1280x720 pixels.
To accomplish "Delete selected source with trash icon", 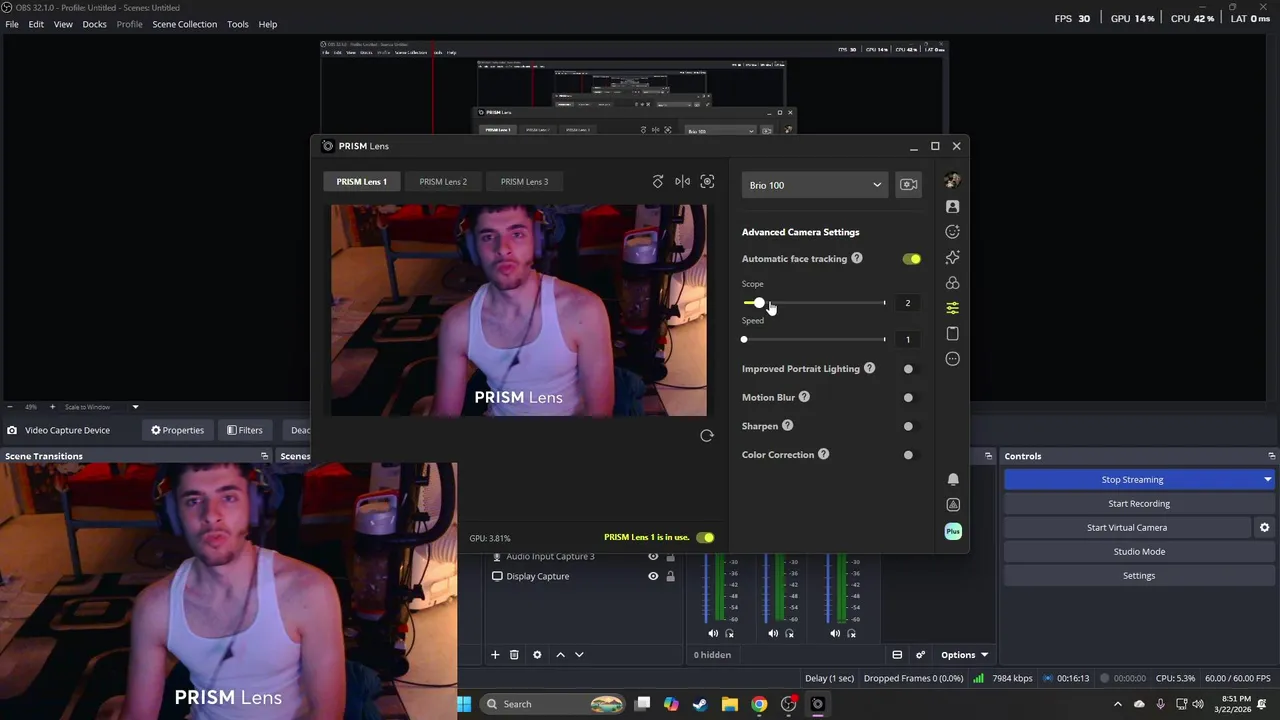I will (x=514, y=655).
